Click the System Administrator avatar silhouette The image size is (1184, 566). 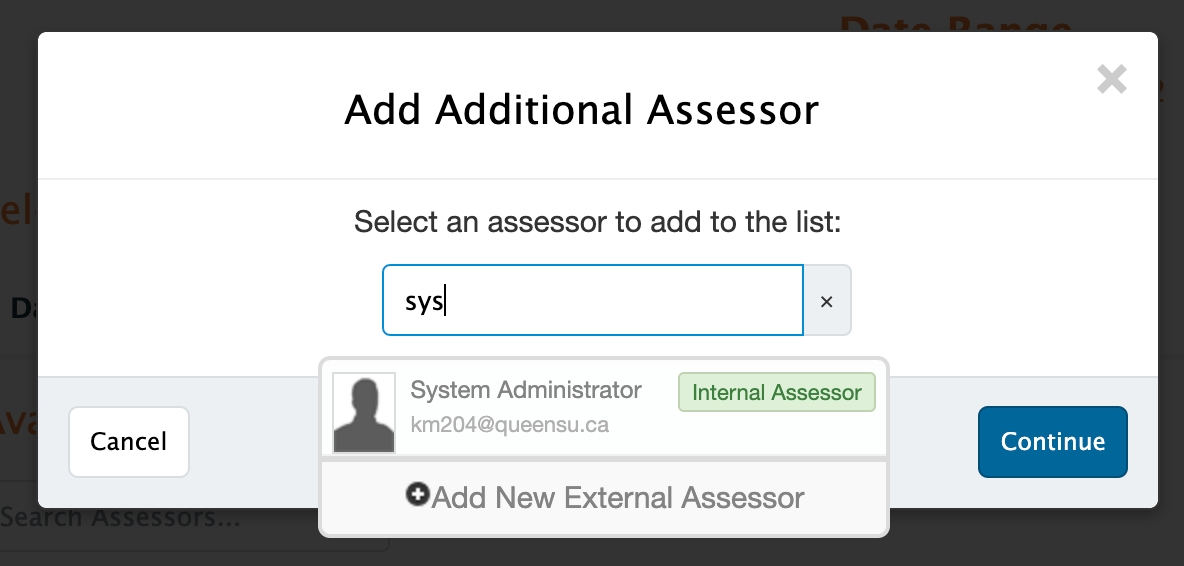[364, 413]
